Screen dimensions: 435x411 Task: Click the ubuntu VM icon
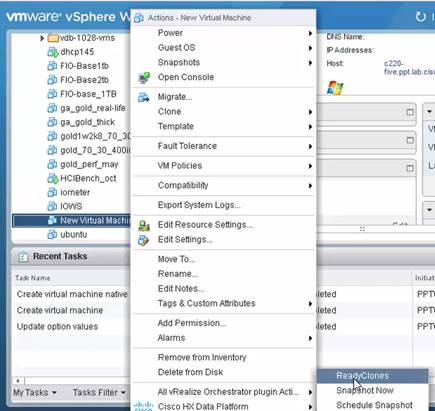coord(52,235)
